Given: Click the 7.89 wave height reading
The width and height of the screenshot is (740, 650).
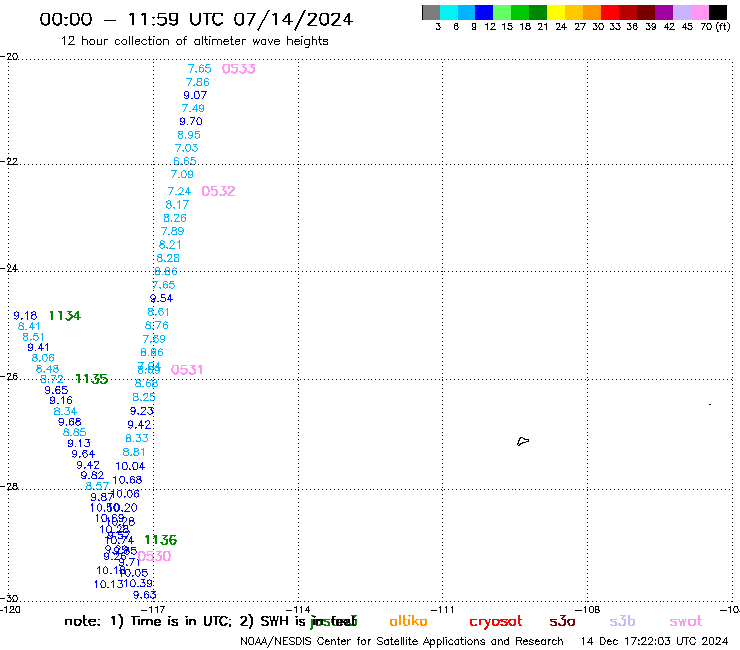Looking at the screenshot, I should (x=172, y=231).
